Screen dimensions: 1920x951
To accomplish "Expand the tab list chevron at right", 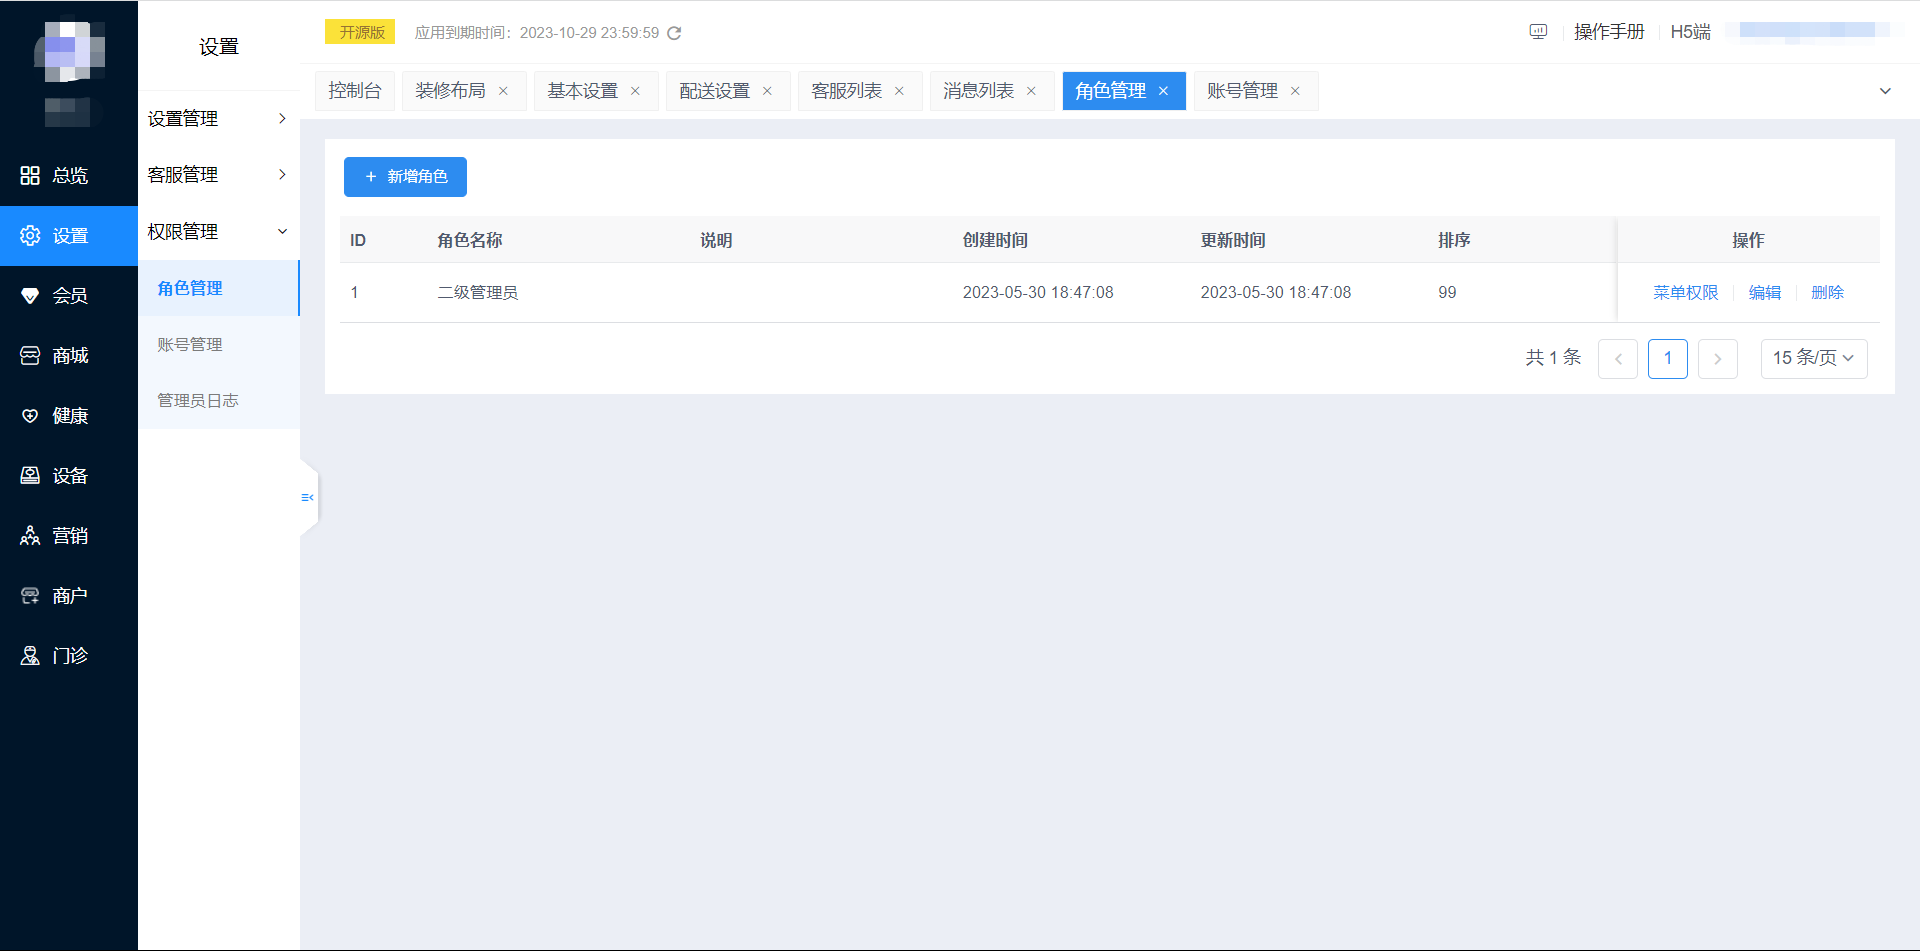I will [x=1885, y=91].
